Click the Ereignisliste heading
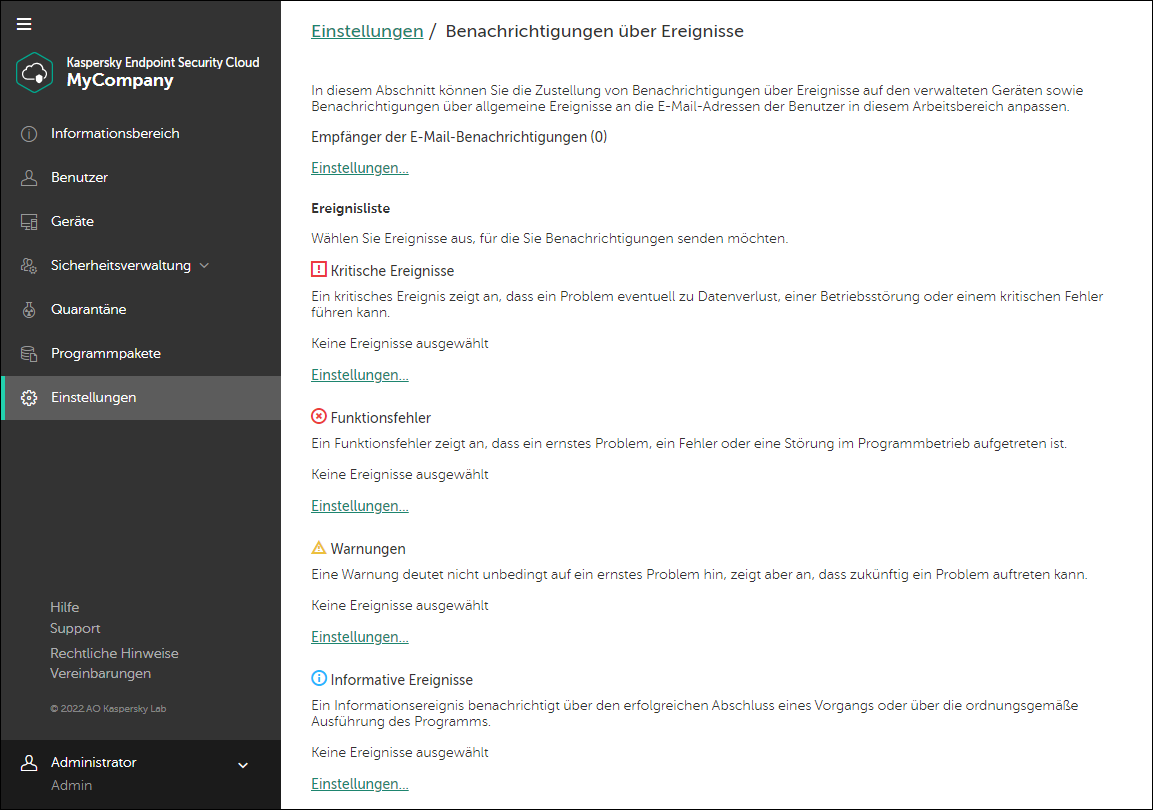 coord(350,209)
